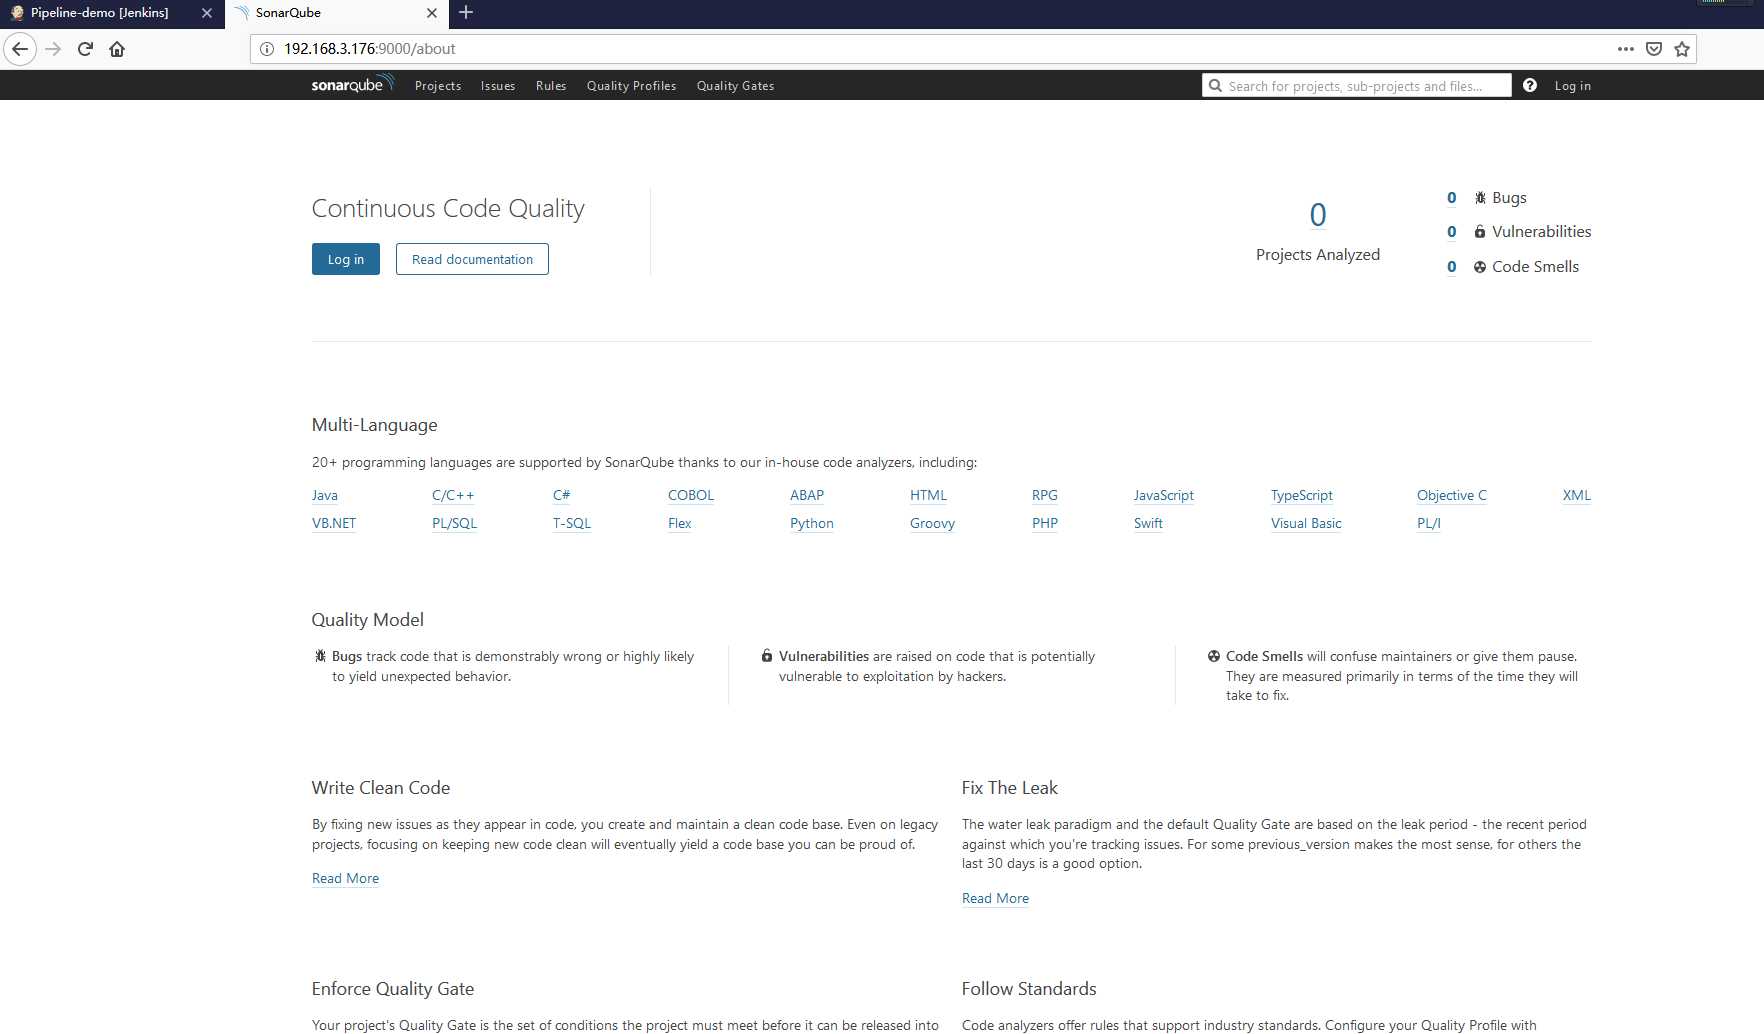
Task: Click bug icon in Quality Model section
Action: 320,656
